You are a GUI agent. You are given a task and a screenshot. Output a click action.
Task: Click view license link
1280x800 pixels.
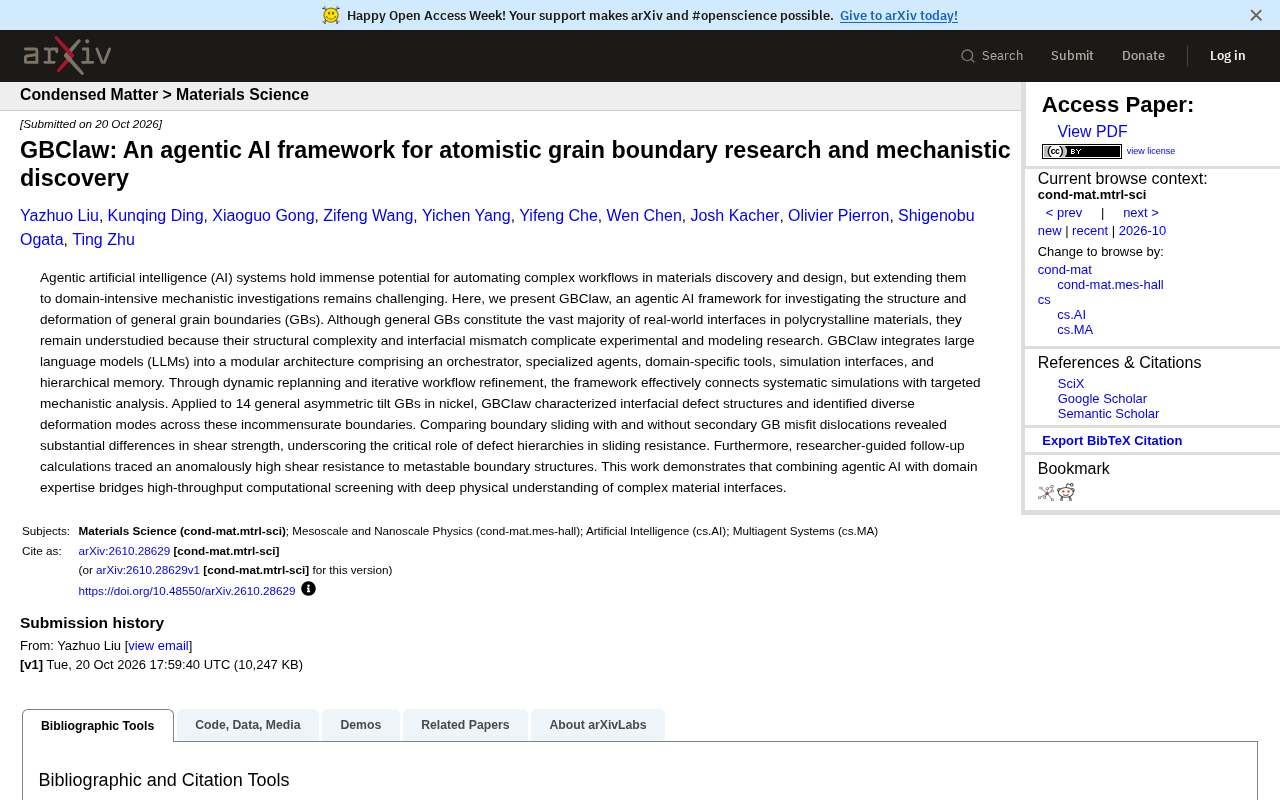(1151, 151)
